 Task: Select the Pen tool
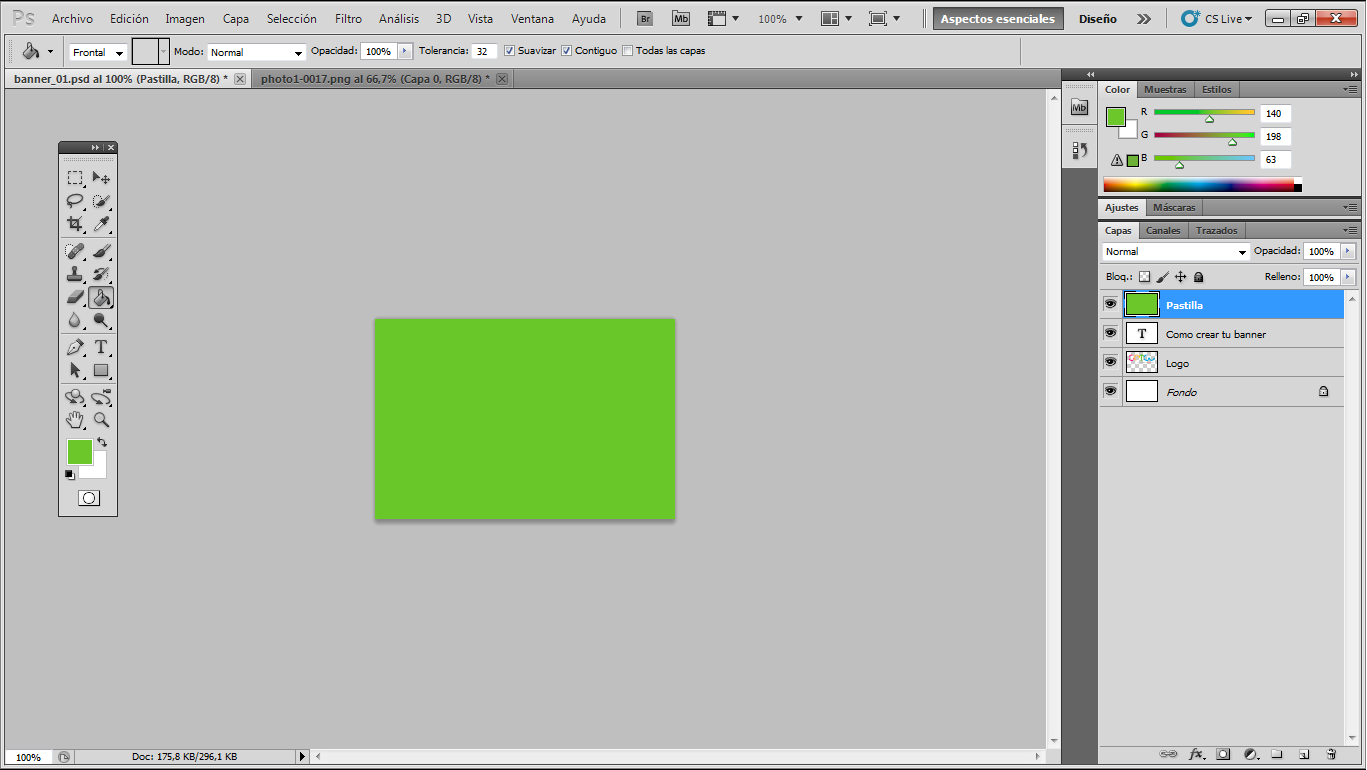[x=75, y=347]
